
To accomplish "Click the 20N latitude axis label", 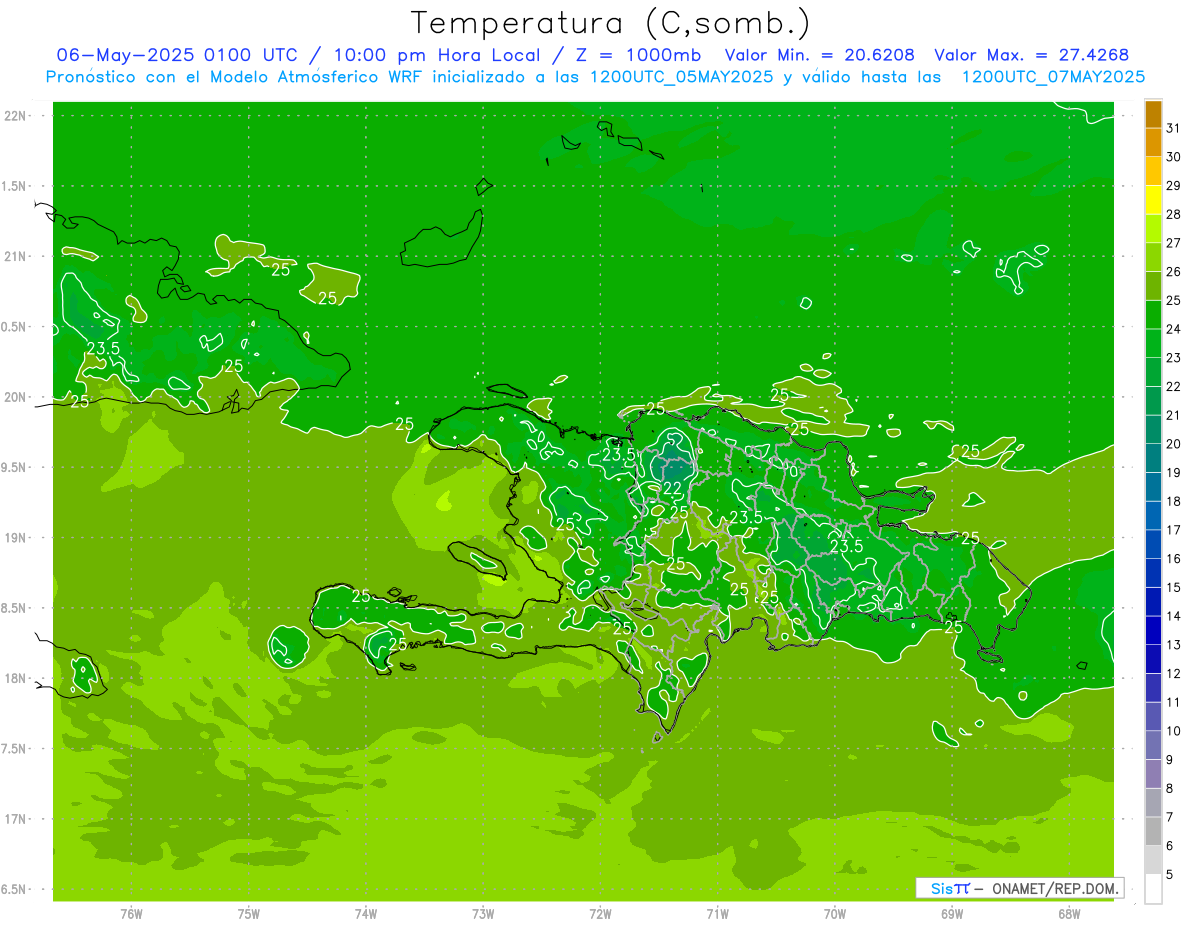I will click(17, 397).
